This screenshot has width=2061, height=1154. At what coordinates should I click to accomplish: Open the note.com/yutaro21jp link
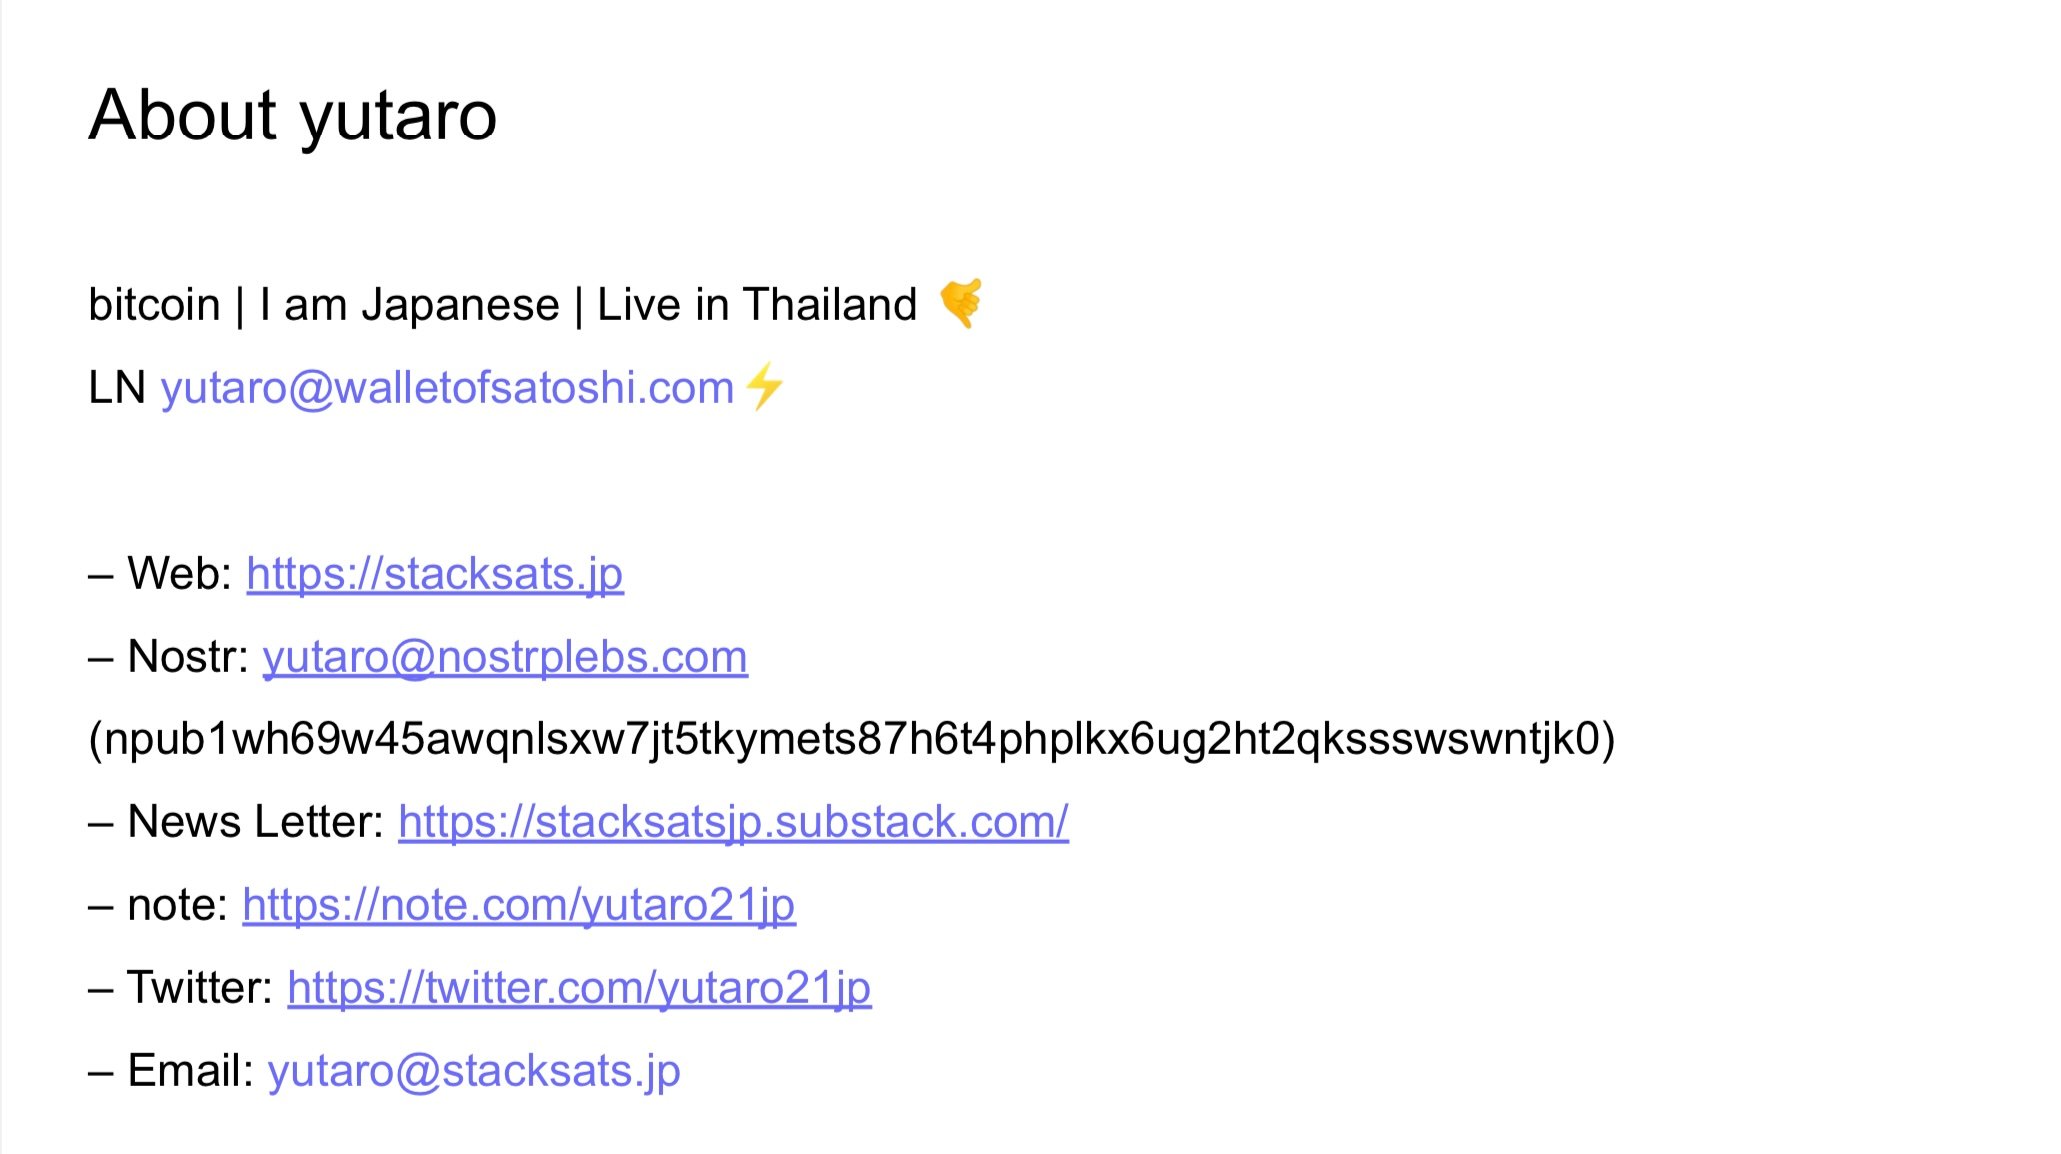pyautogui.click(x=519, y=905)
